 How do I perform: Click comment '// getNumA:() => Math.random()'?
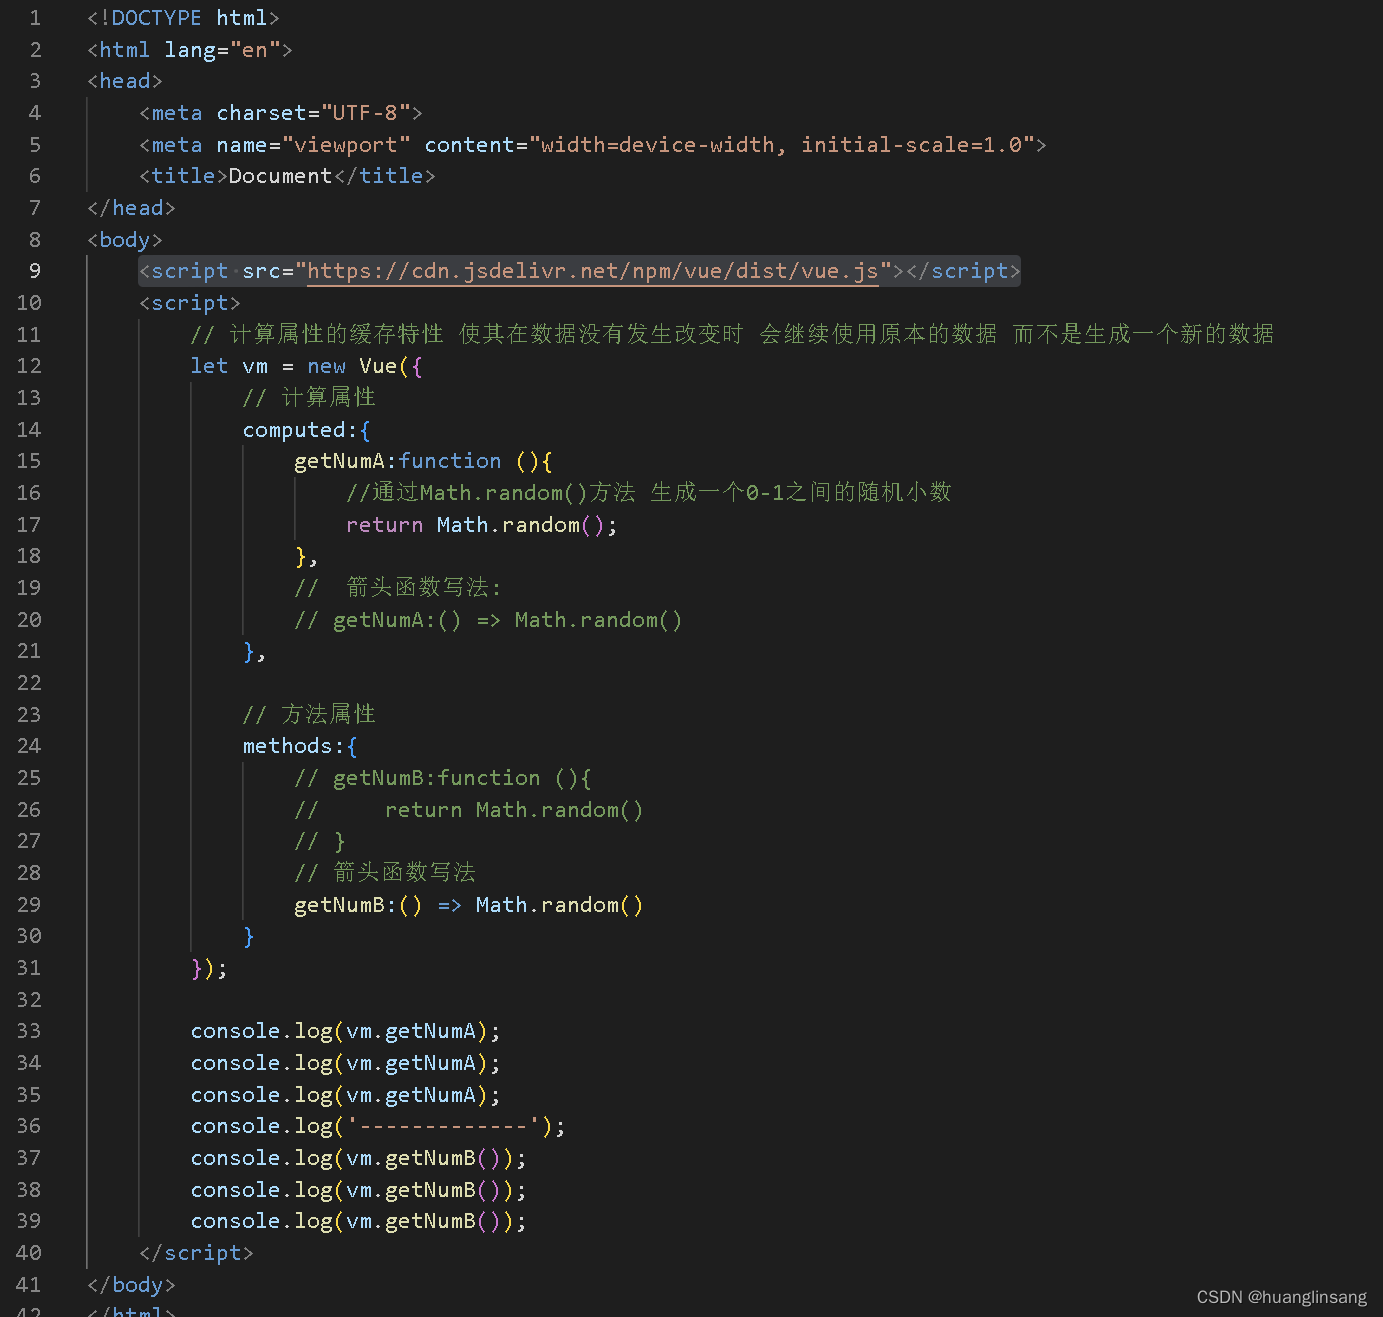point(488,620)
